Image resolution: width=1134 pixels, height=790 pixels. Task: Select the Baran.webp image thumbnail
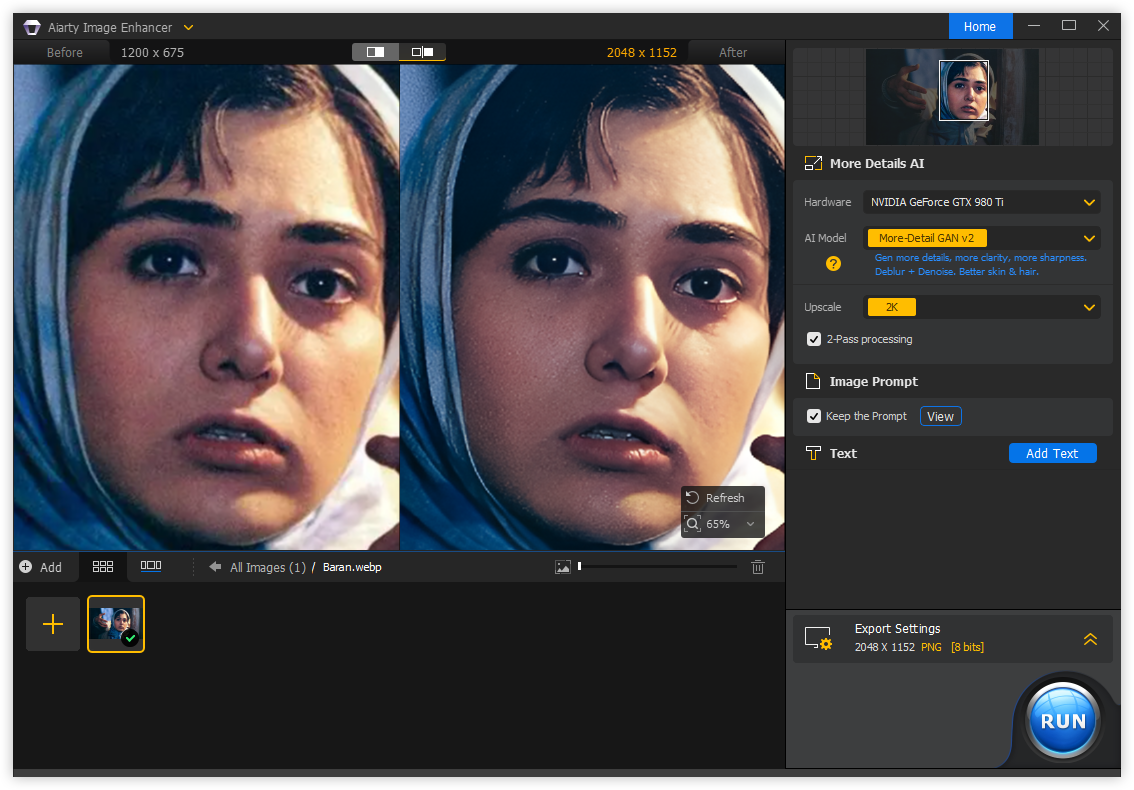tap(116, 624)
